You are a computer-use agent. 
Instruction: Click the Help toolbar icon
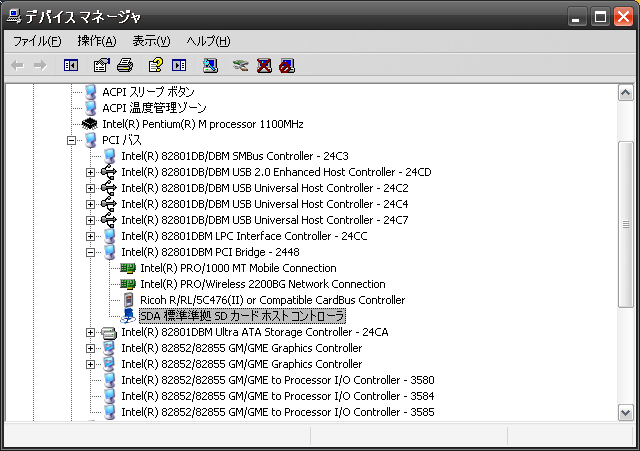[155, 66]
